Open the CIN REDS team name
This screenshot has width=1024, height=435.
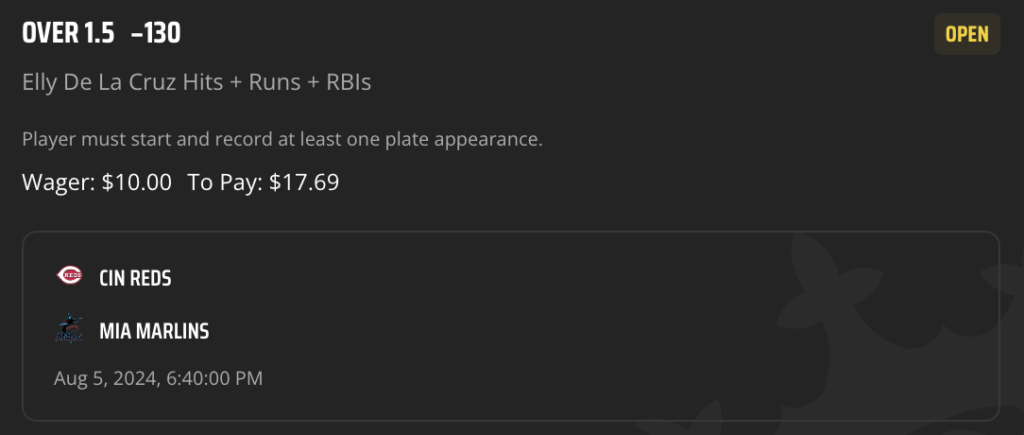click(x=135, y=278)
